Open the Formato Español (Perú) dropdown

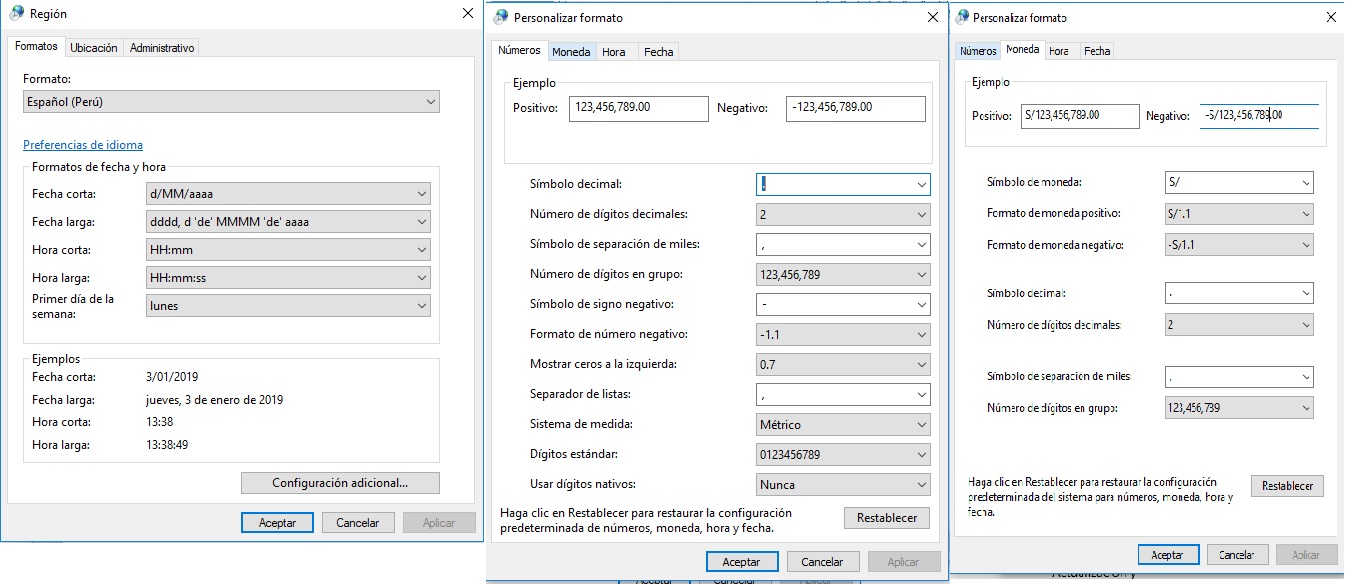tap(231, 102)
